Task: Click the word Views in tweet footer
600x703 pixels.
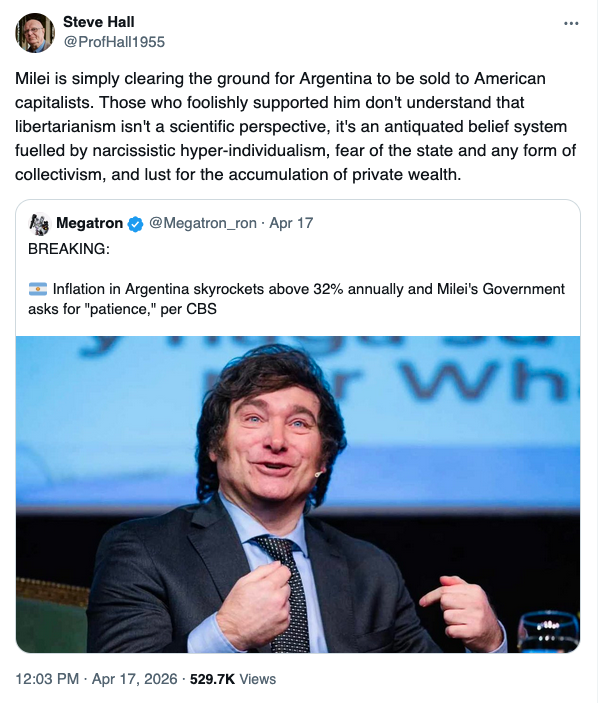Action: click(x=258, y=679)
